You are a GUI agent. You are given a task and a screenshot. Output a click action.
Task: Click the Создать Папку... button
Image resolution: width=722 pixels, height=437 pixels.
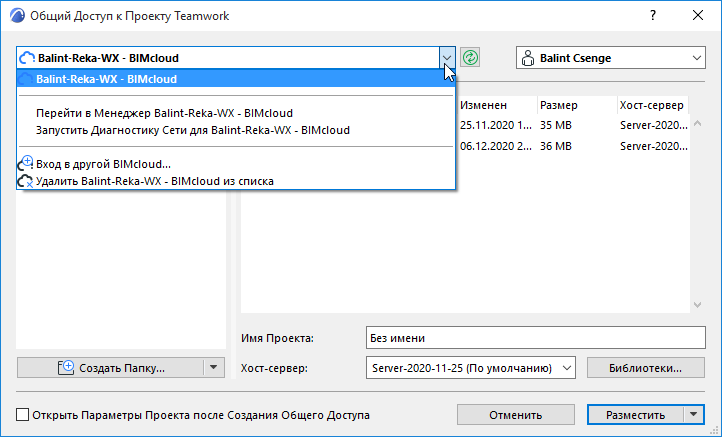coord(111,367)
